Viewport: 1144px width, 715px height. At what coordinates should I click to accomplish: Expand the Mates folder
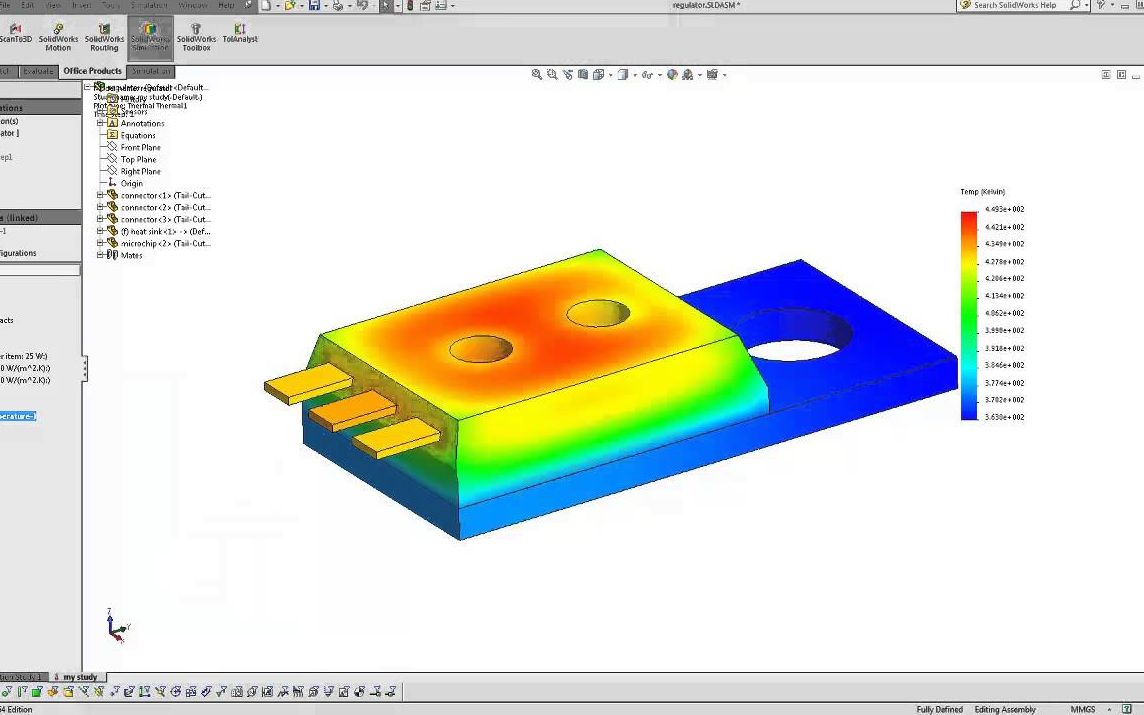101,254
